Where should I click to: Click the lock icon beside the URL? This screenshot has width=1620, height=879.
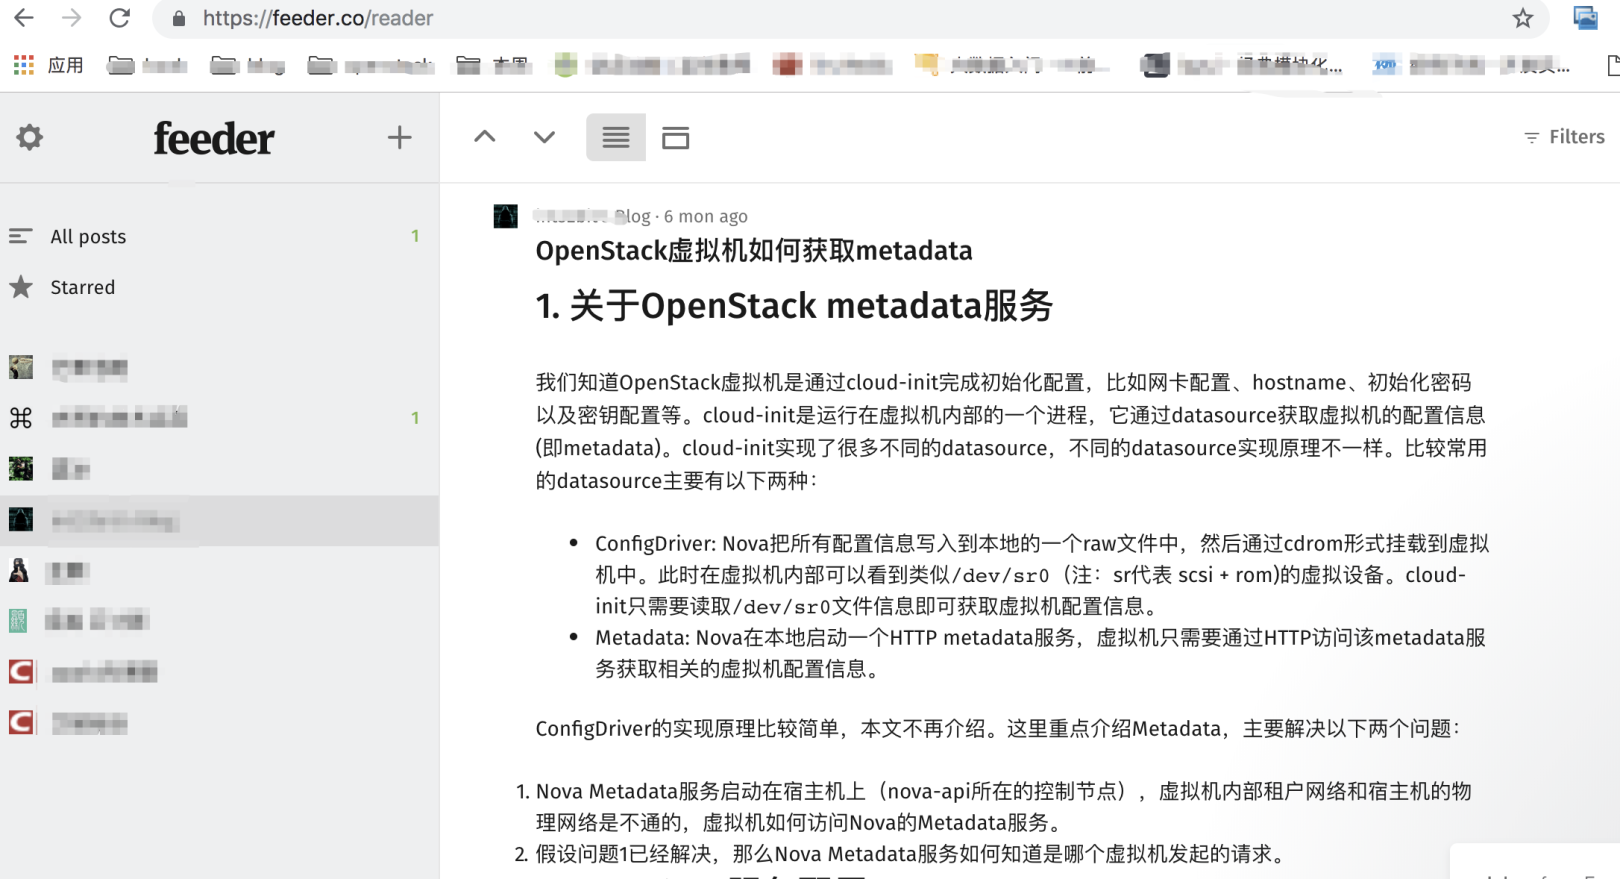(179, 18)
